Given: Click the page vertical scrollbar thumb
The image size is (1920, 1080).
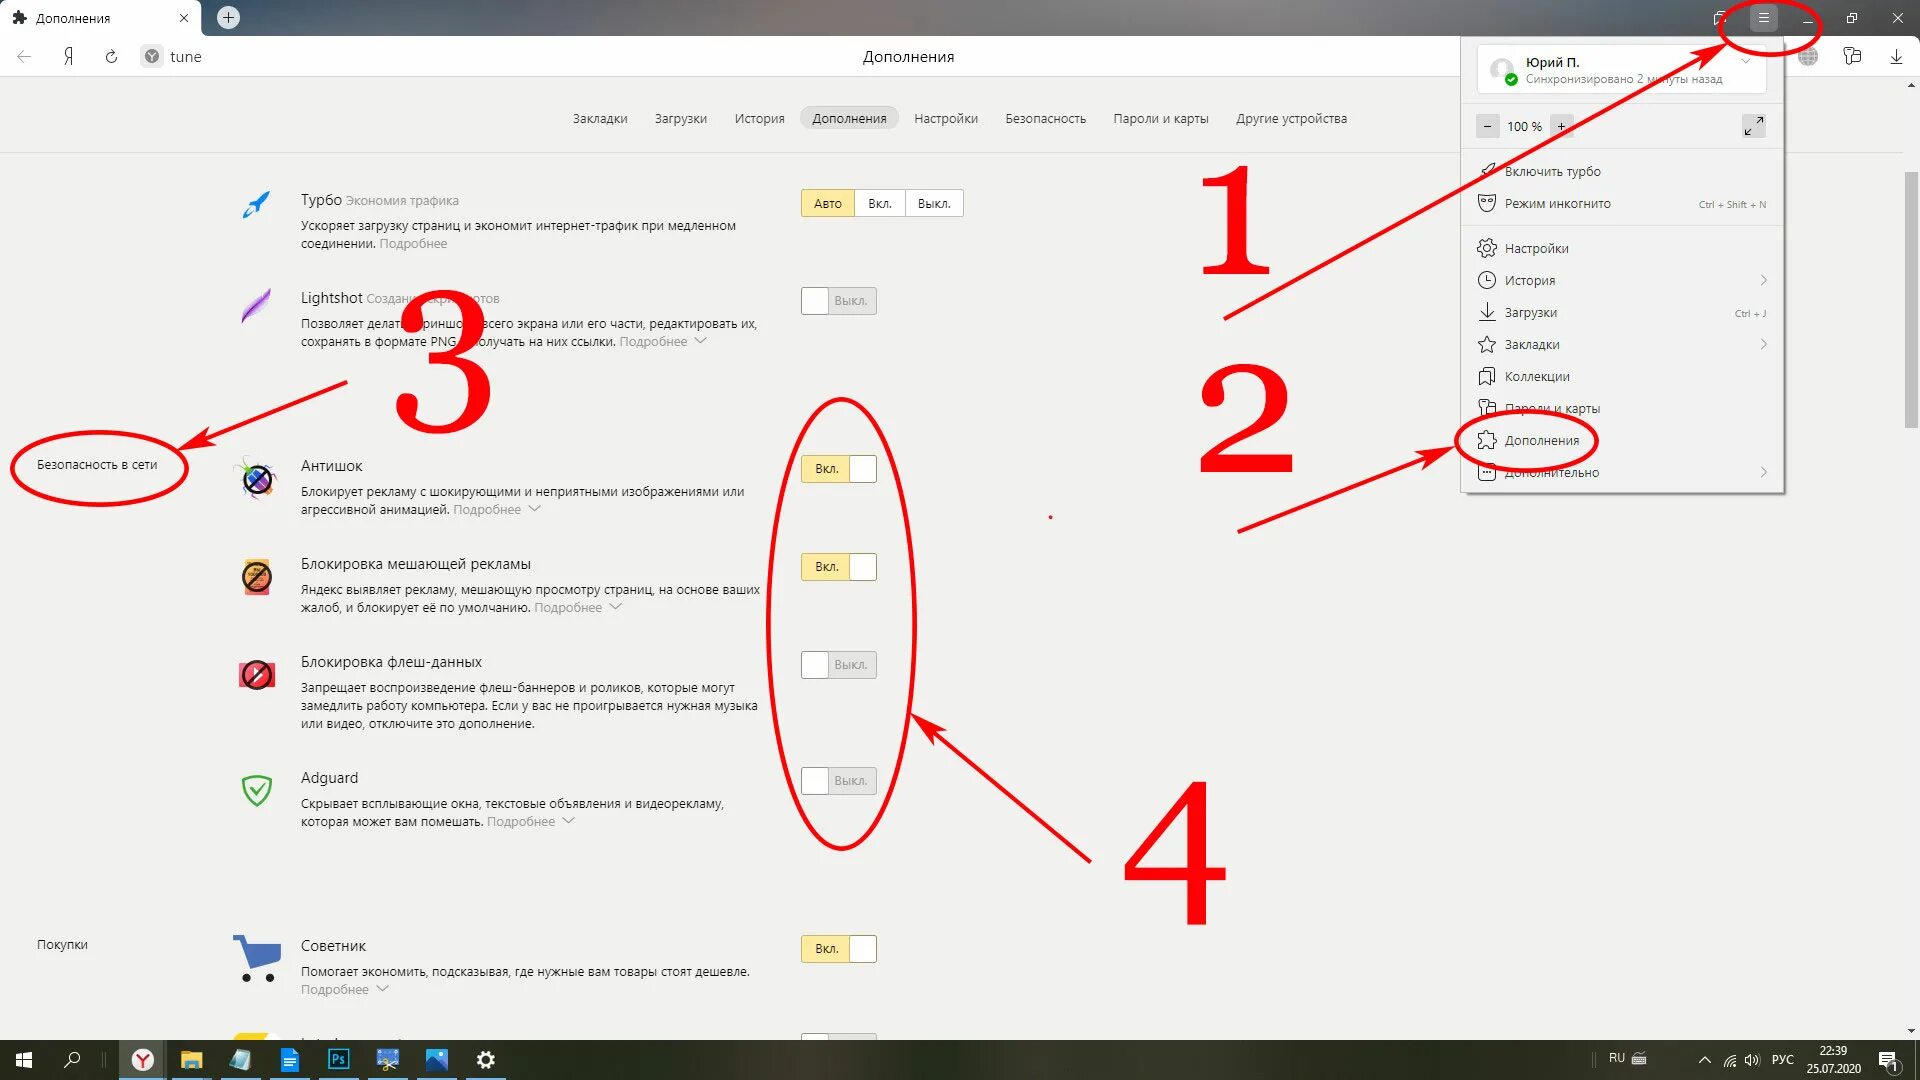Looking at the screenshot, I should (1911, 300).
